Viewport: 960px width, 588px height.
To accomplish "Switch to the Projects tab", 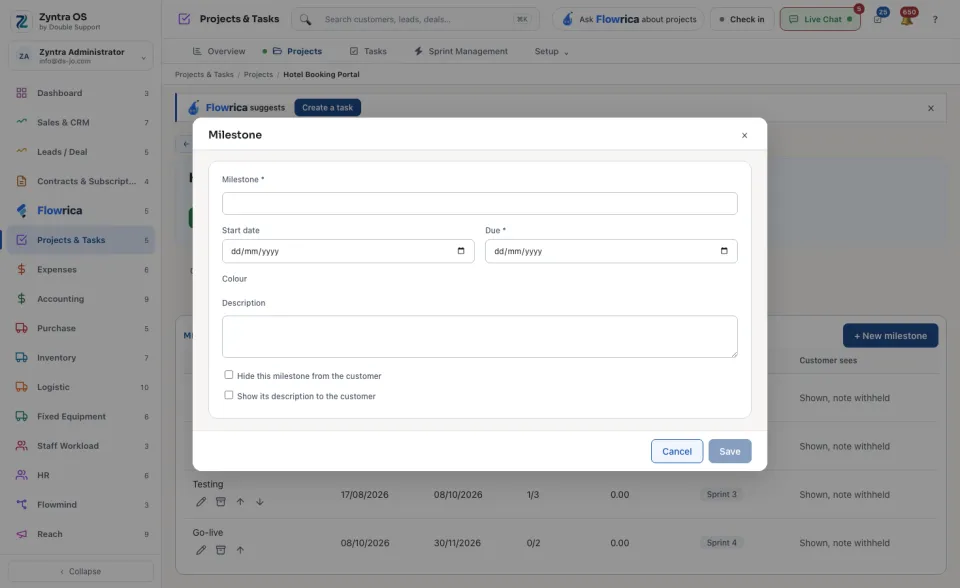I will click(x=297, y=51).
